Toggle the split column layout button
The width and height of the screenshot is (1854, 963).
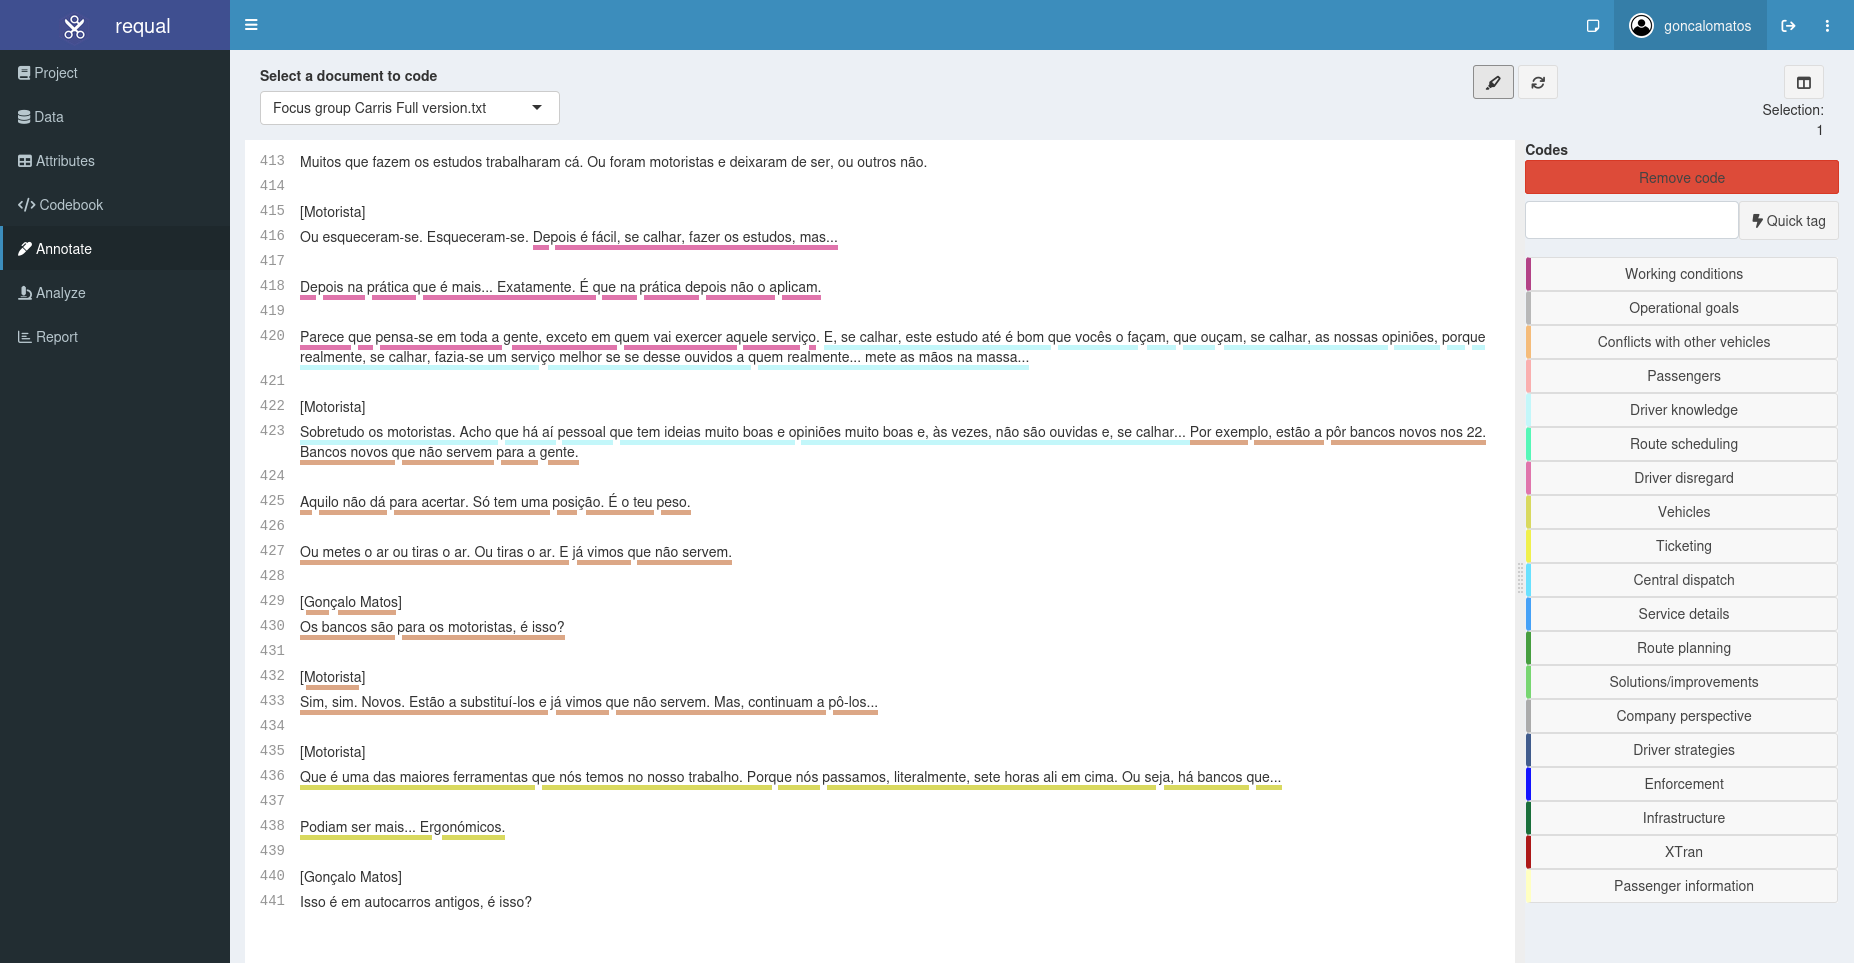(1803, 82)
